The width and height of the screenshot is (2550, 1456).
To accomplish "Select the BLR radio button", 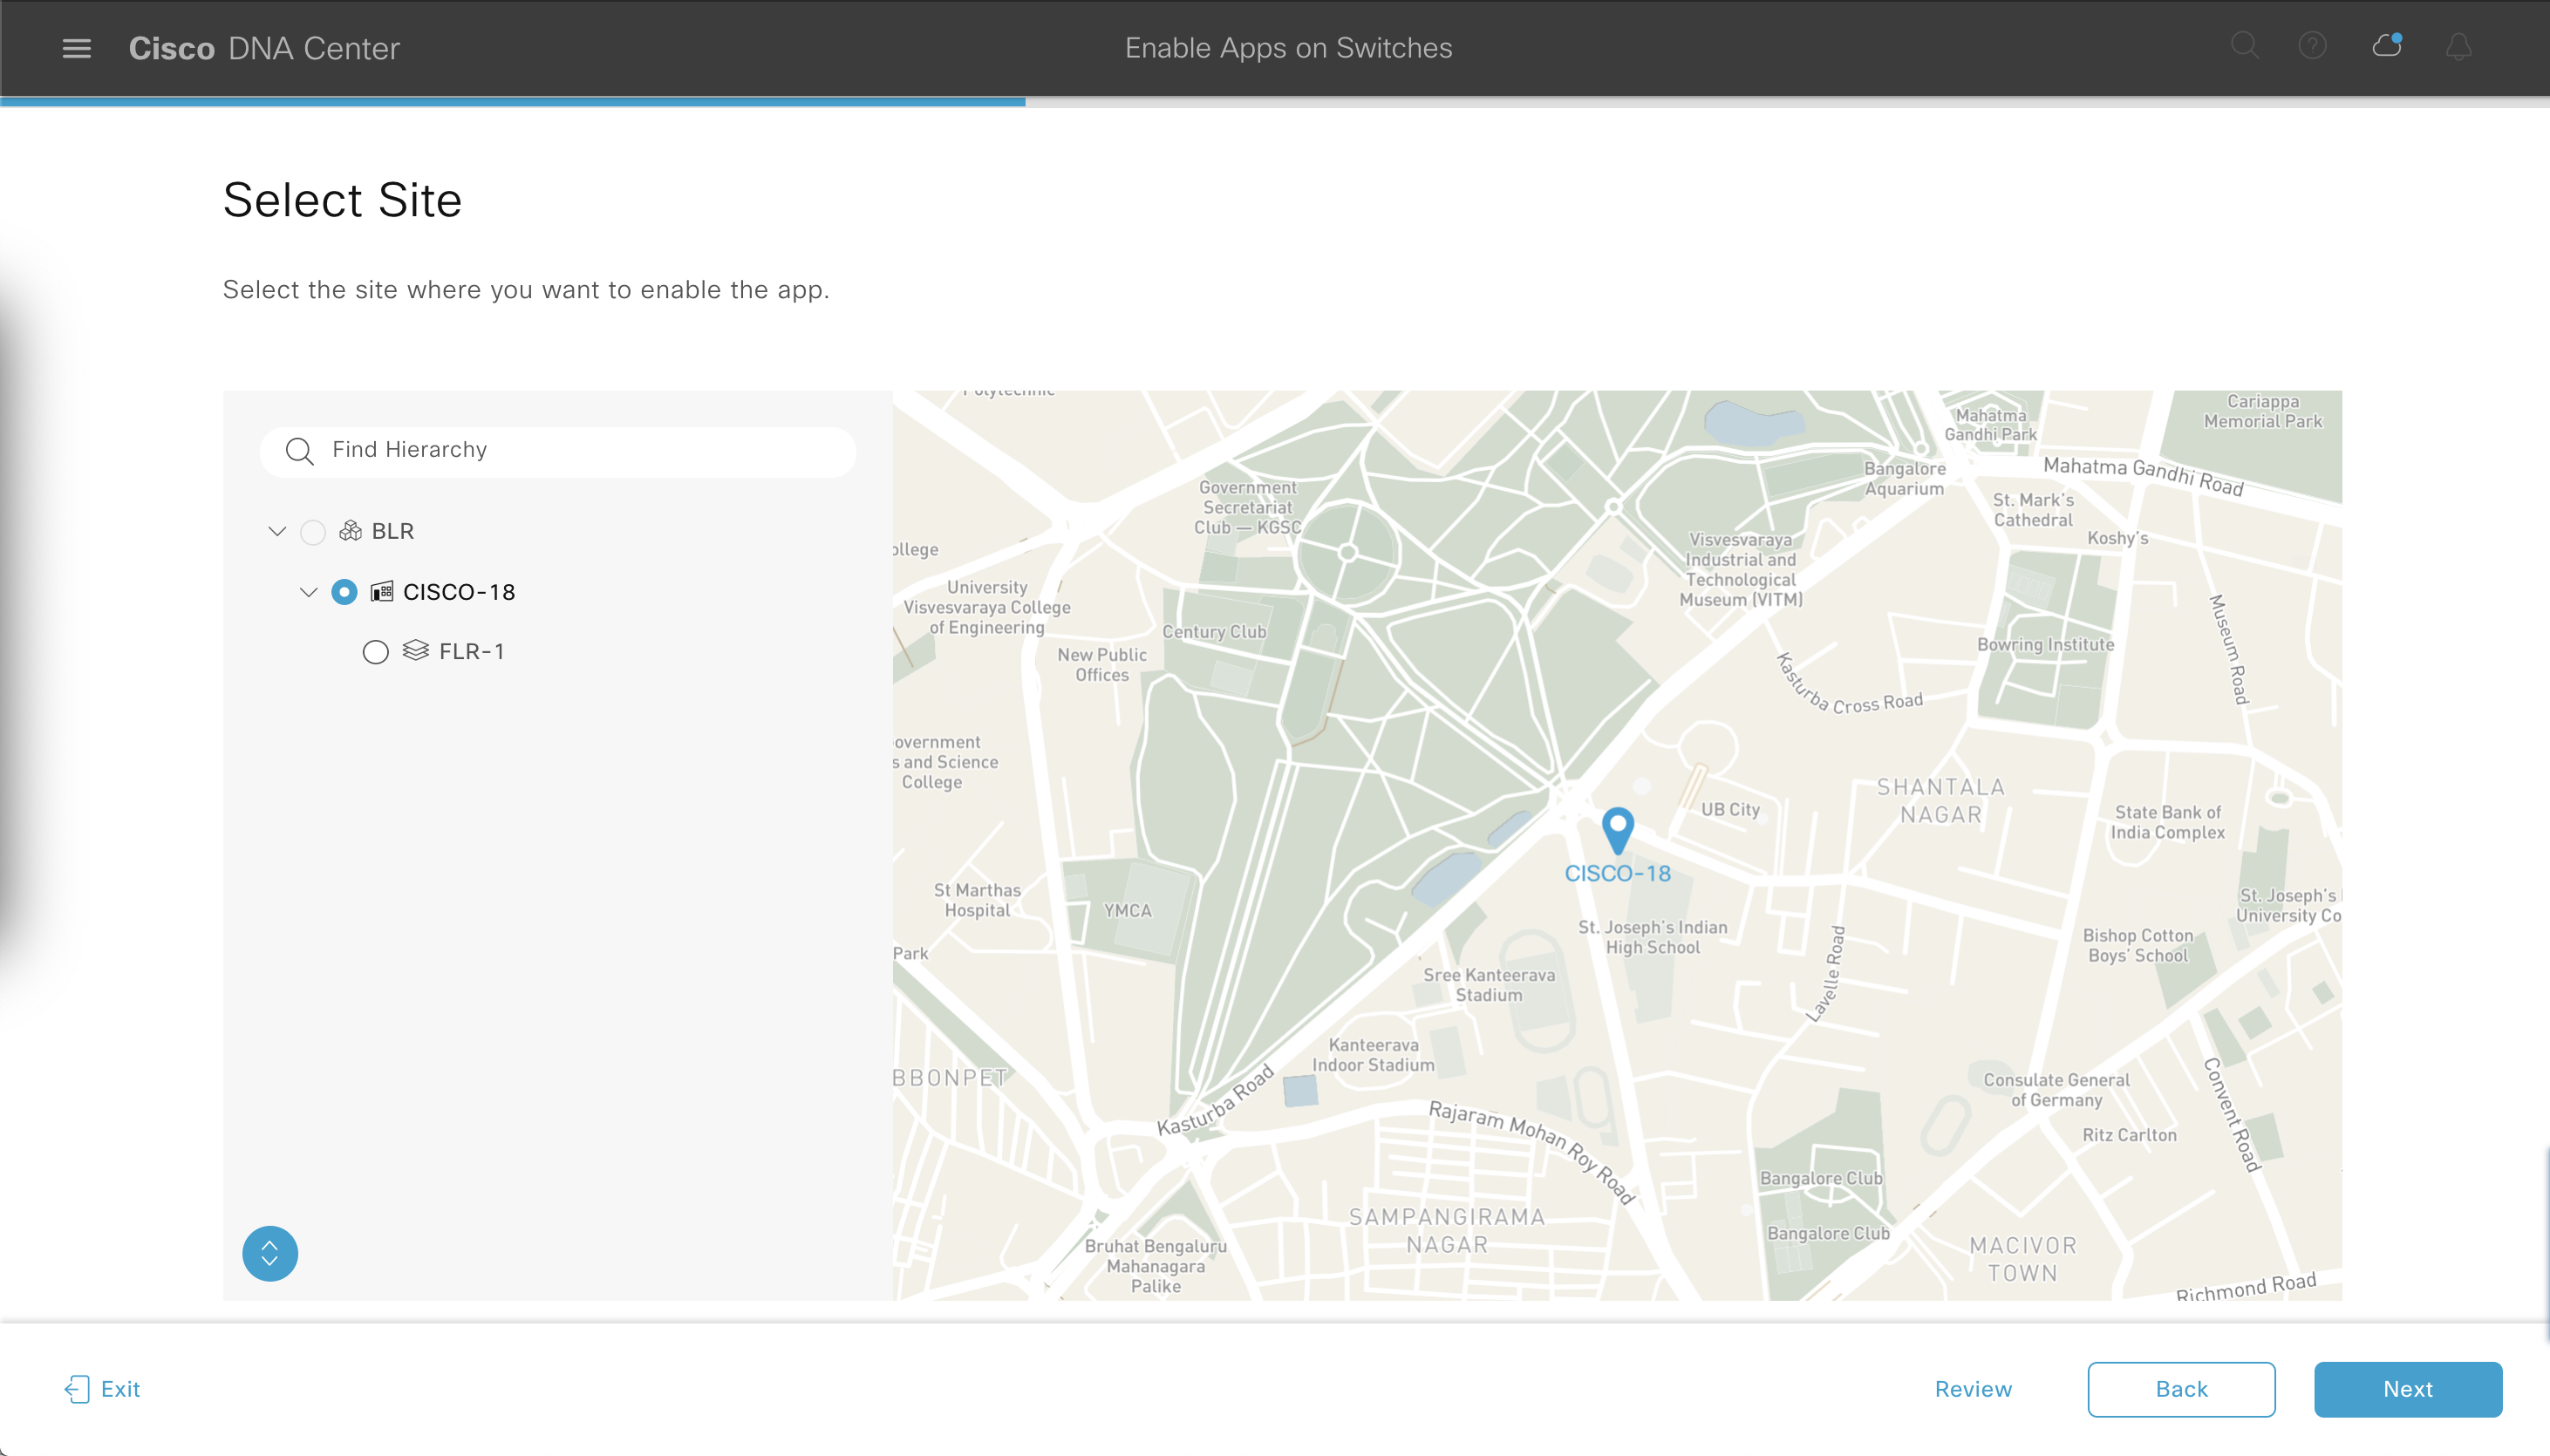I will [313, 531].
